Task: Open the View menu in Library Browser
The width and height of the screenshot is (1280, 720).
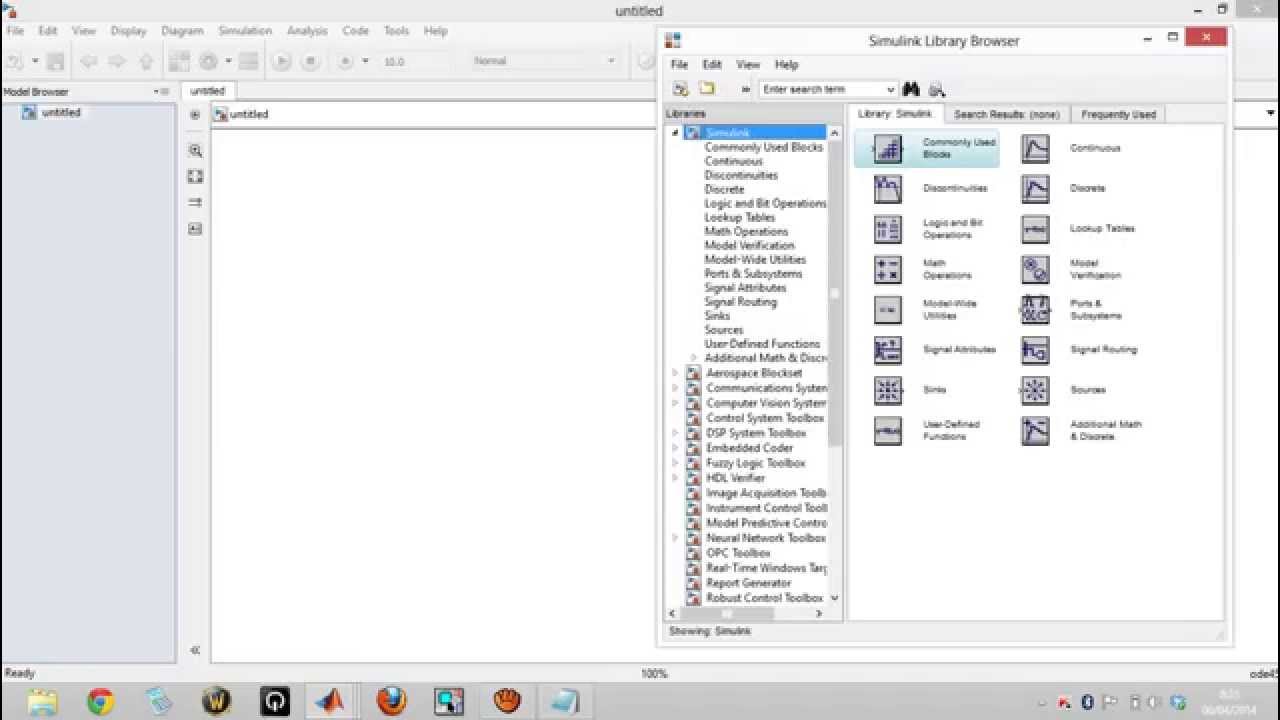Action: click(x=748, y=64)
